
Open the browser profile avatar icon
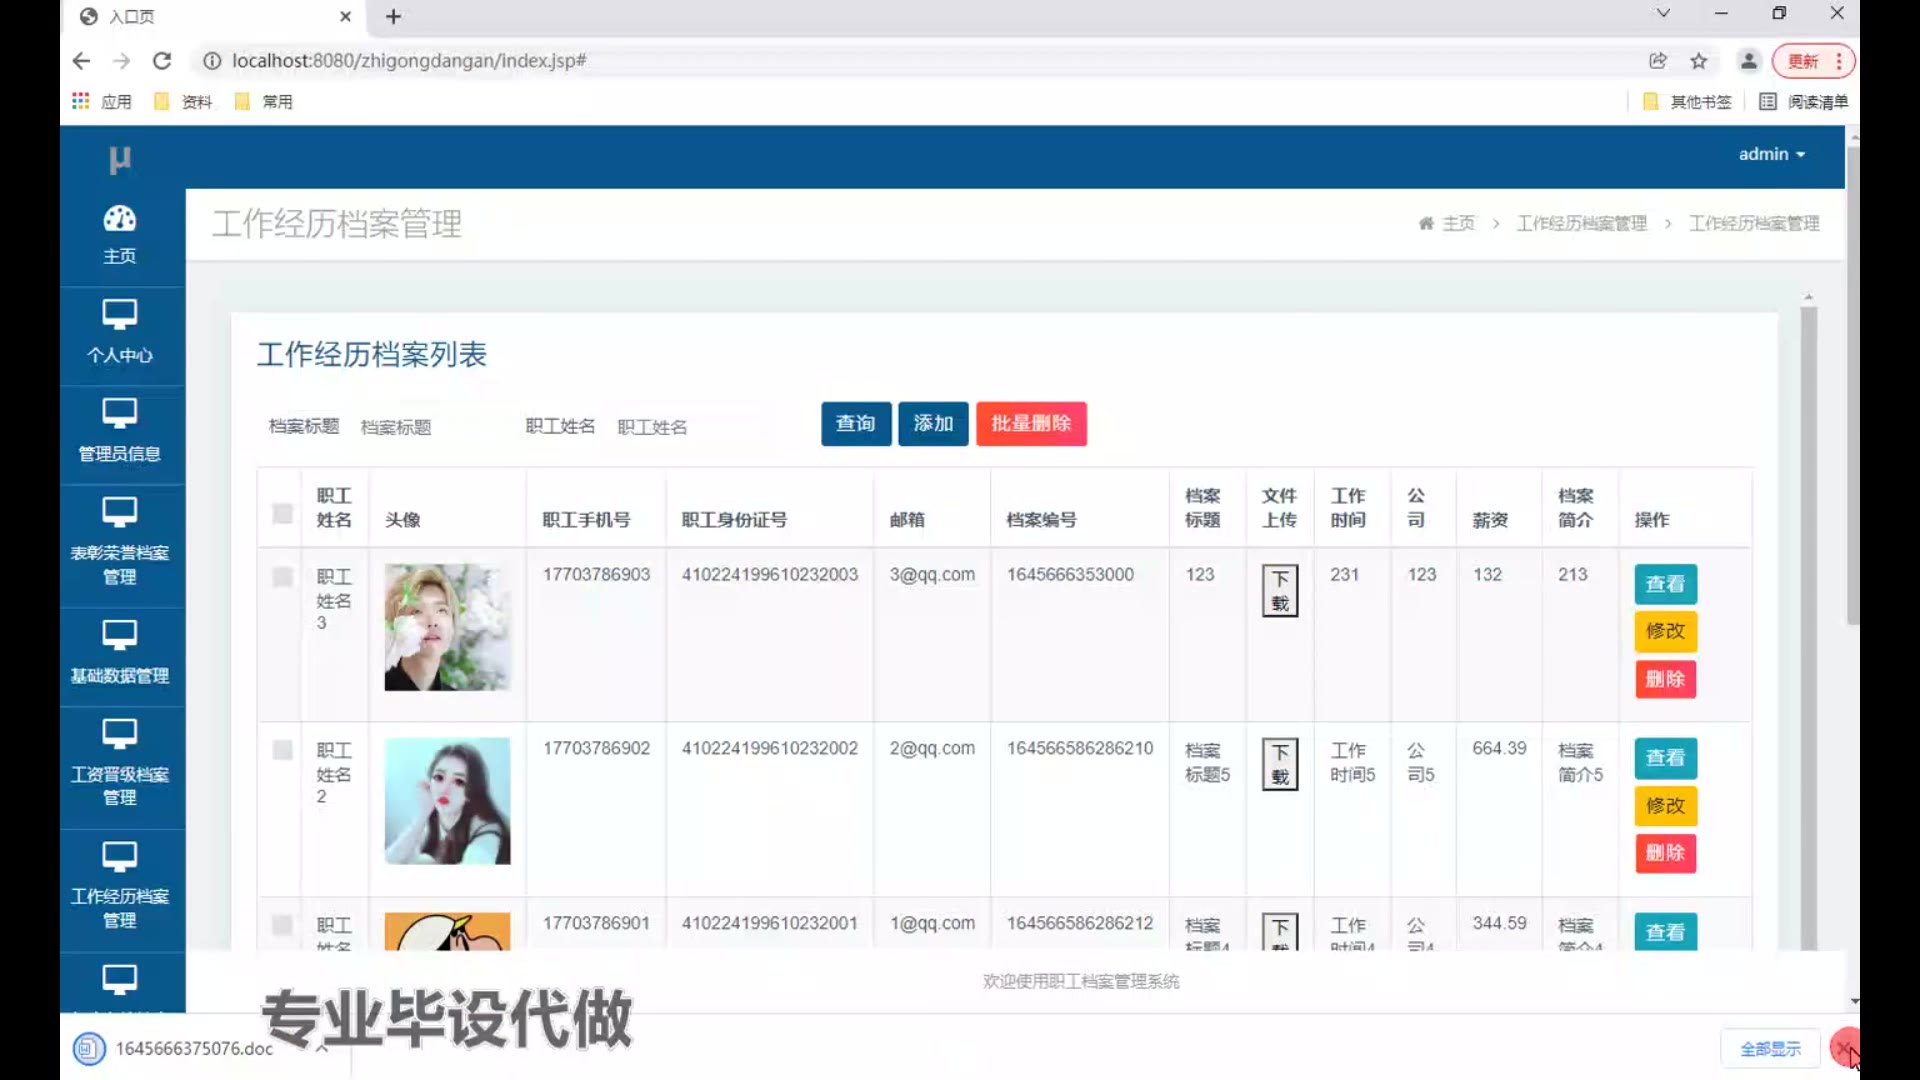[x=1748, y=61]
